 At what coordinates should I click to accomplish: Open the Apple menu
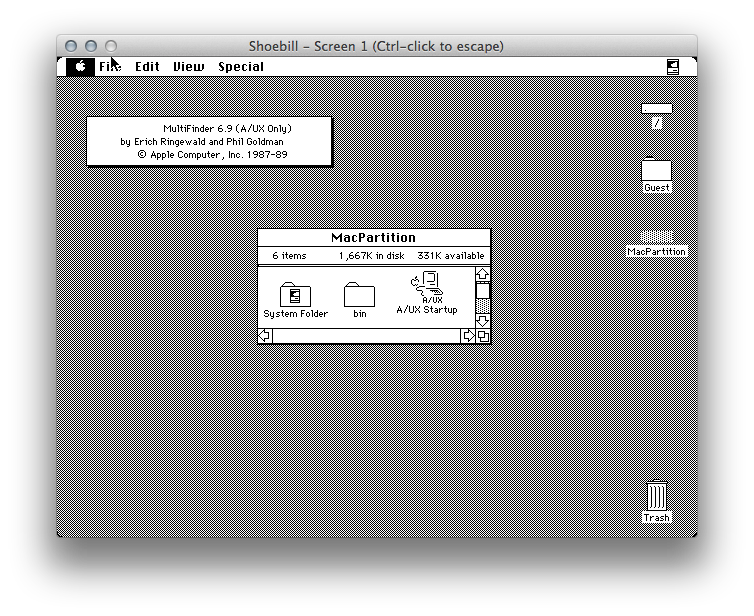[x=80, y=66]
